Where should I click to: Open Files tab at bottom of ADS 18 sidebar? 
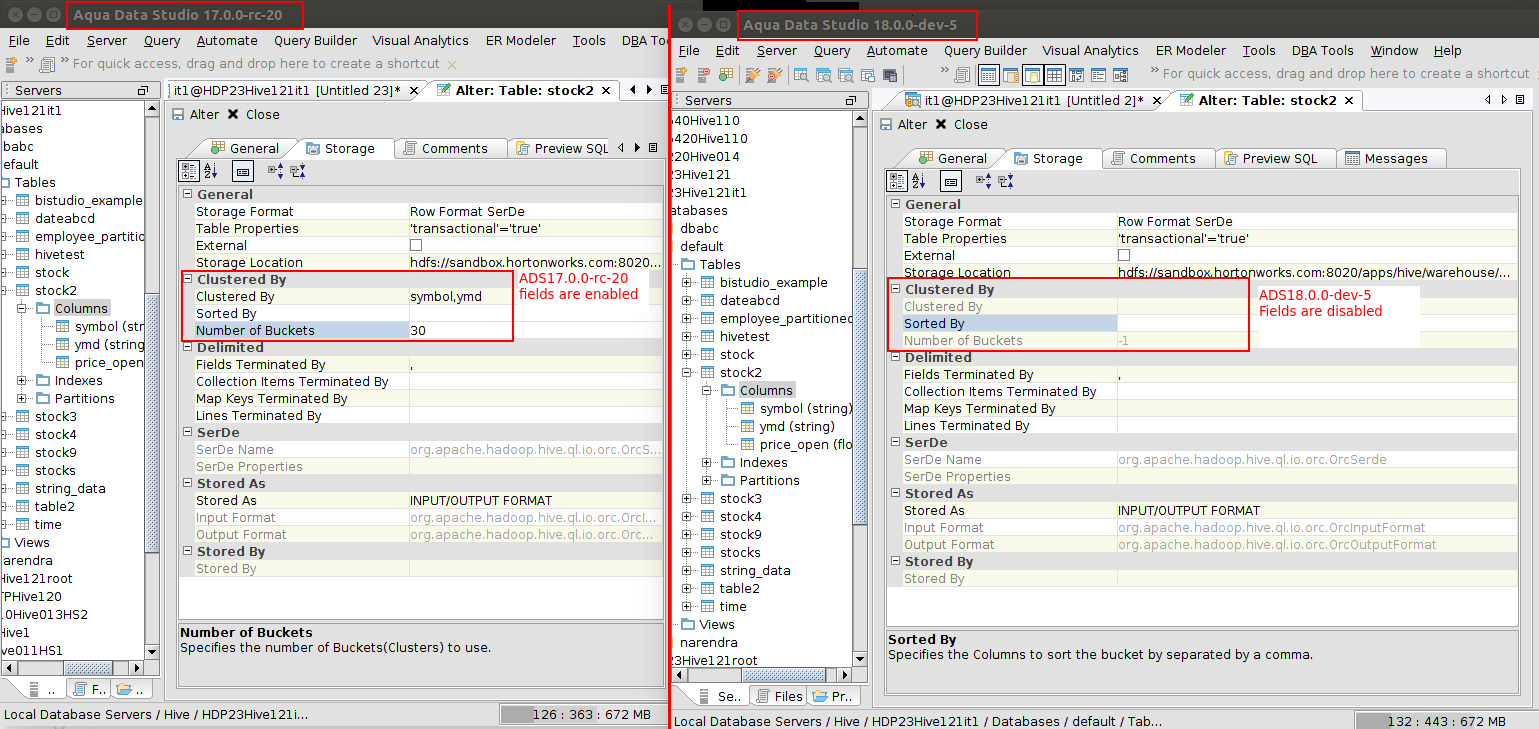pos(778,696)
